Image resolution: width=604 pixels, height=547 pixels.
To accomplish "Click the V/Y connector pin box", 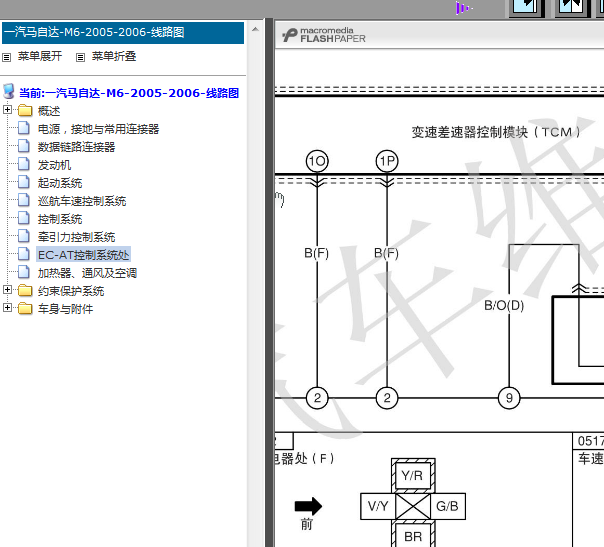I will (378, 506).
